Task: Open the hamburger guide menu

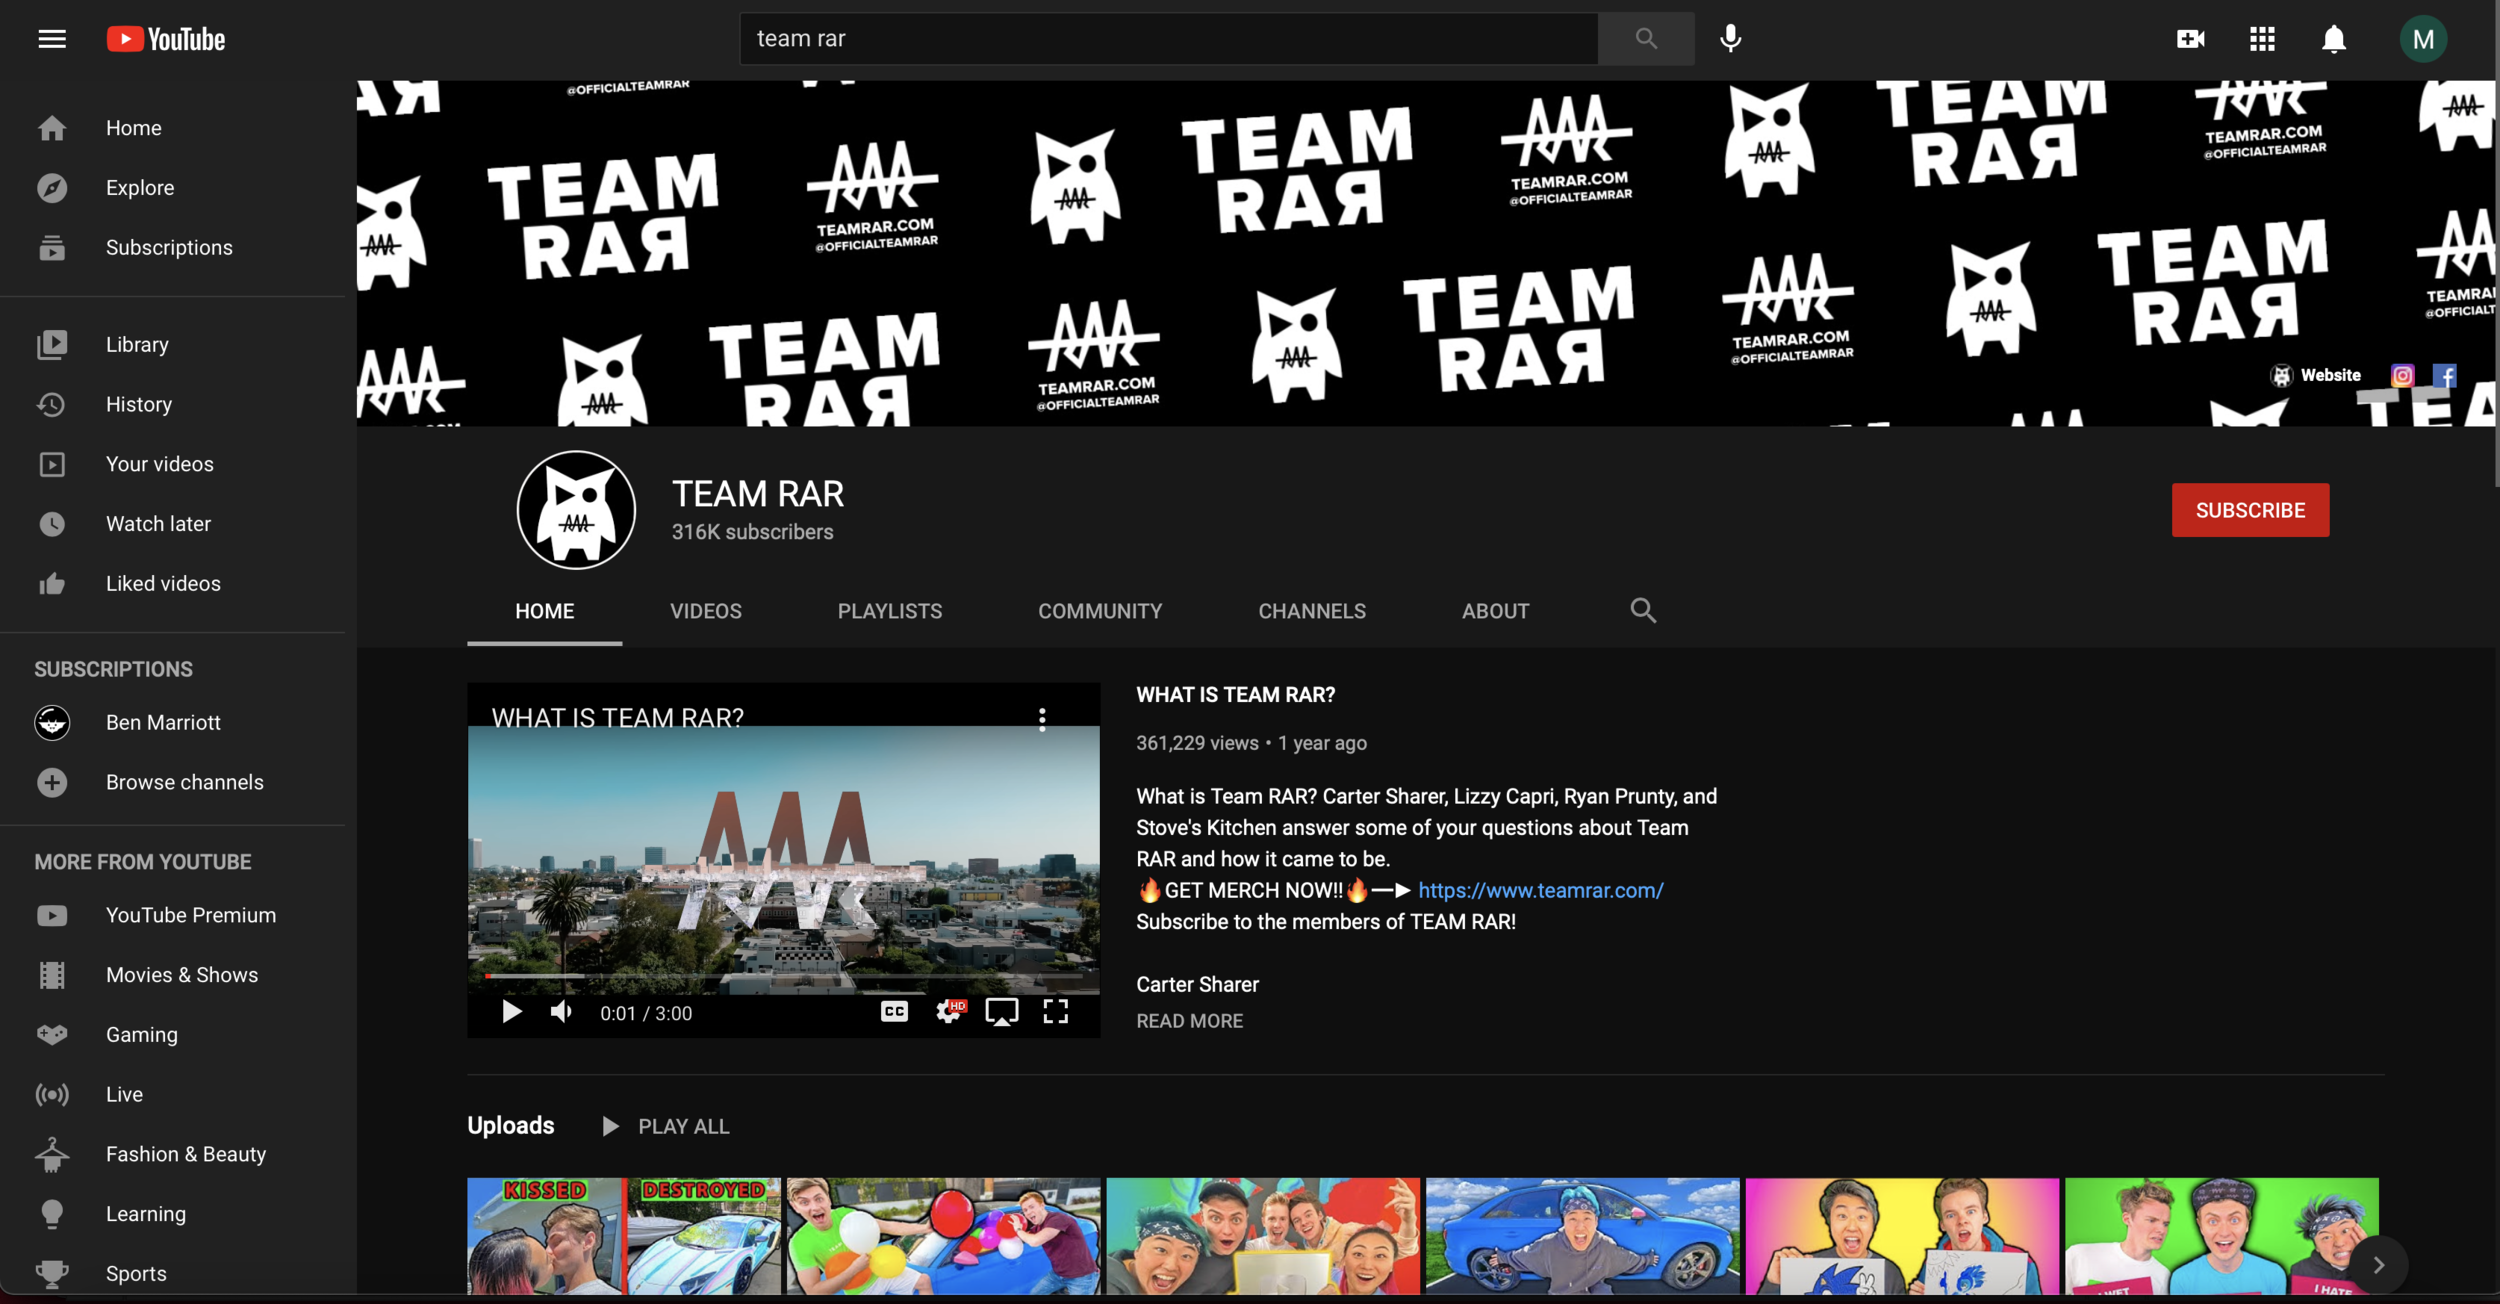Action: 52,39
